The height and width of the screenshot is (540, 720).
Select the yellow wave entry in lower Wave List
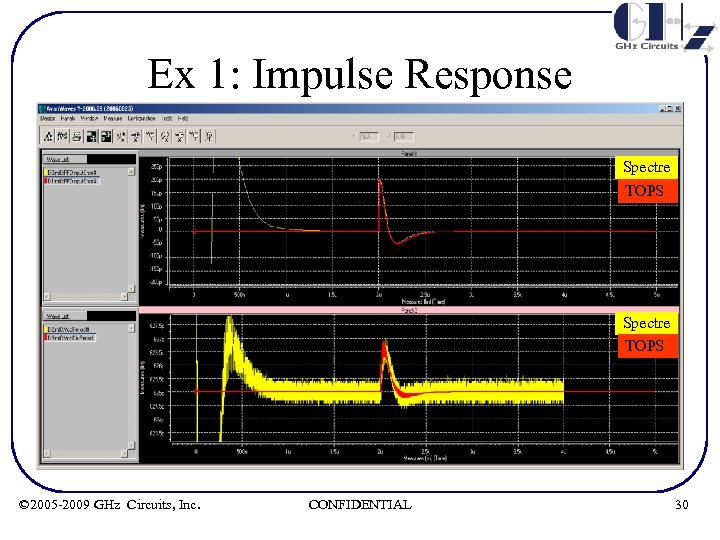69,329
